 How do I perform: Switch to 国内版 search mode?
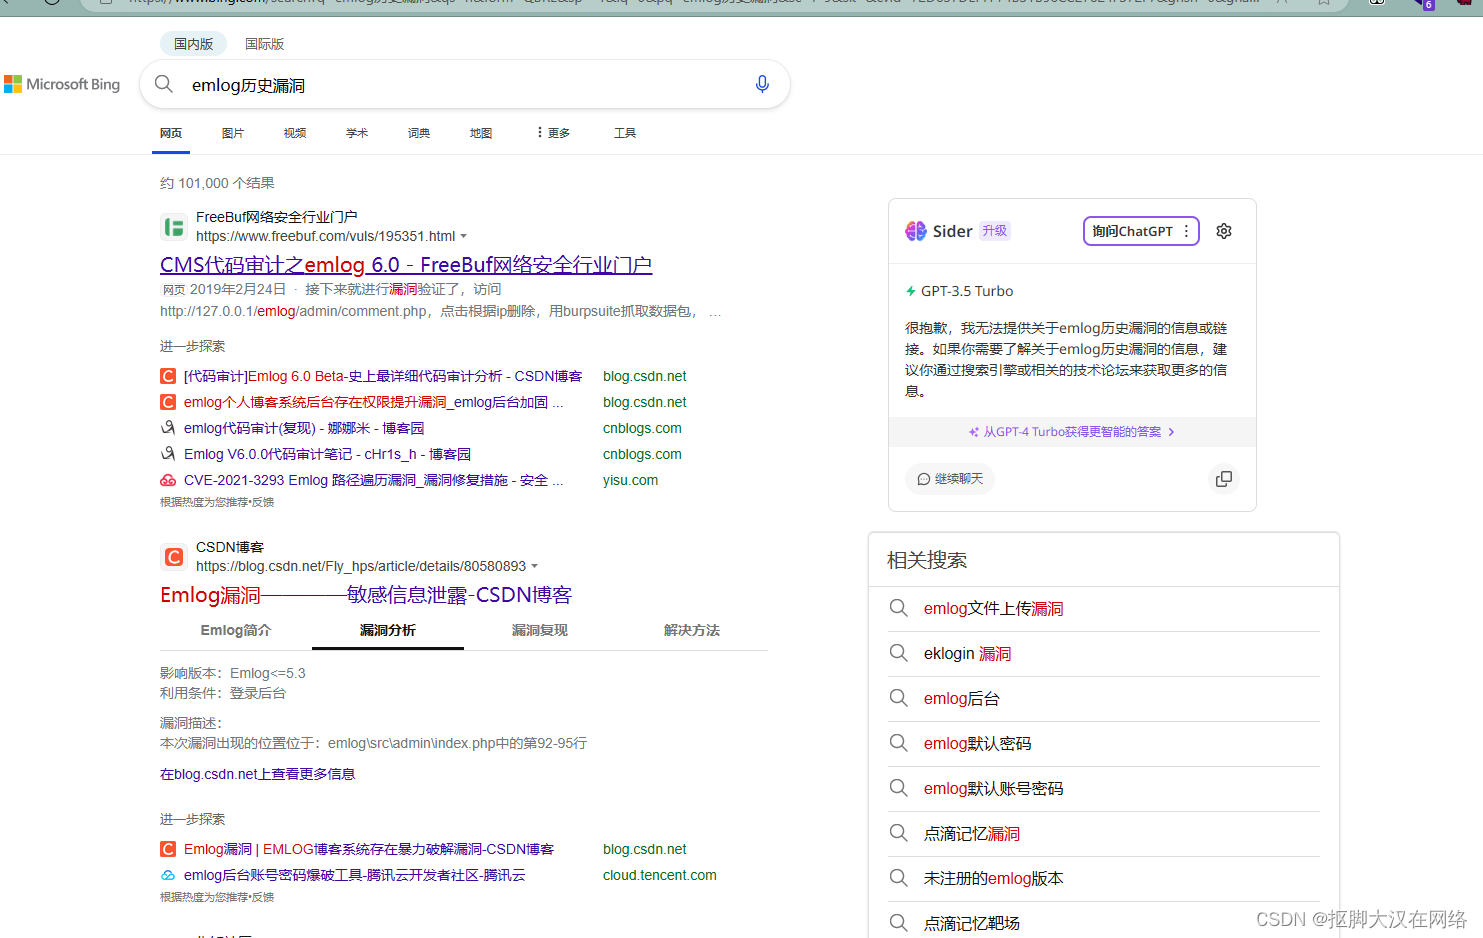point(193,44)
